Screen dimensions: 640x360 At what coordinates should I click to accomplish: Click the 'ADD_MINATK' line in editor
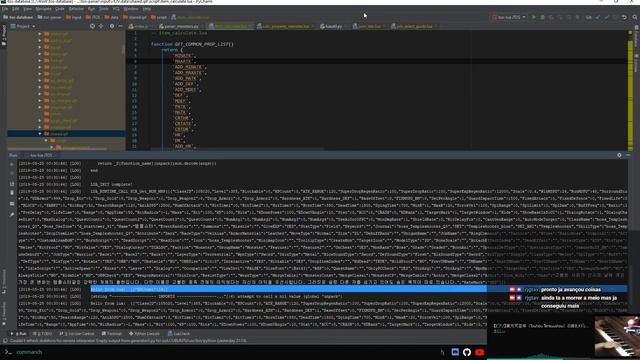point(189,67)
